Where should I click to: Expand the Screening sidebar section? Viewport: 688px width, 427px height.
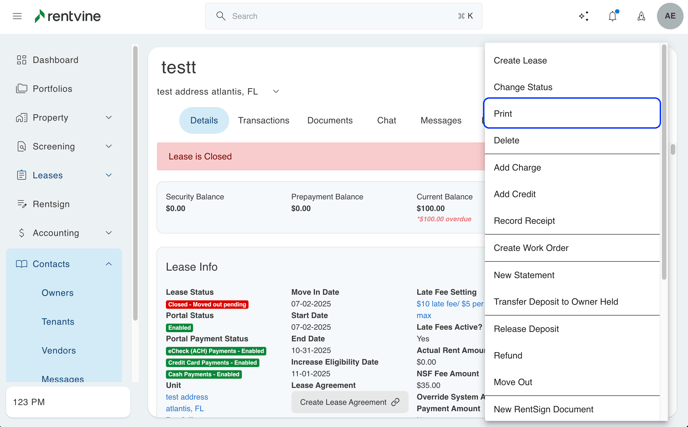coord(108,146)
